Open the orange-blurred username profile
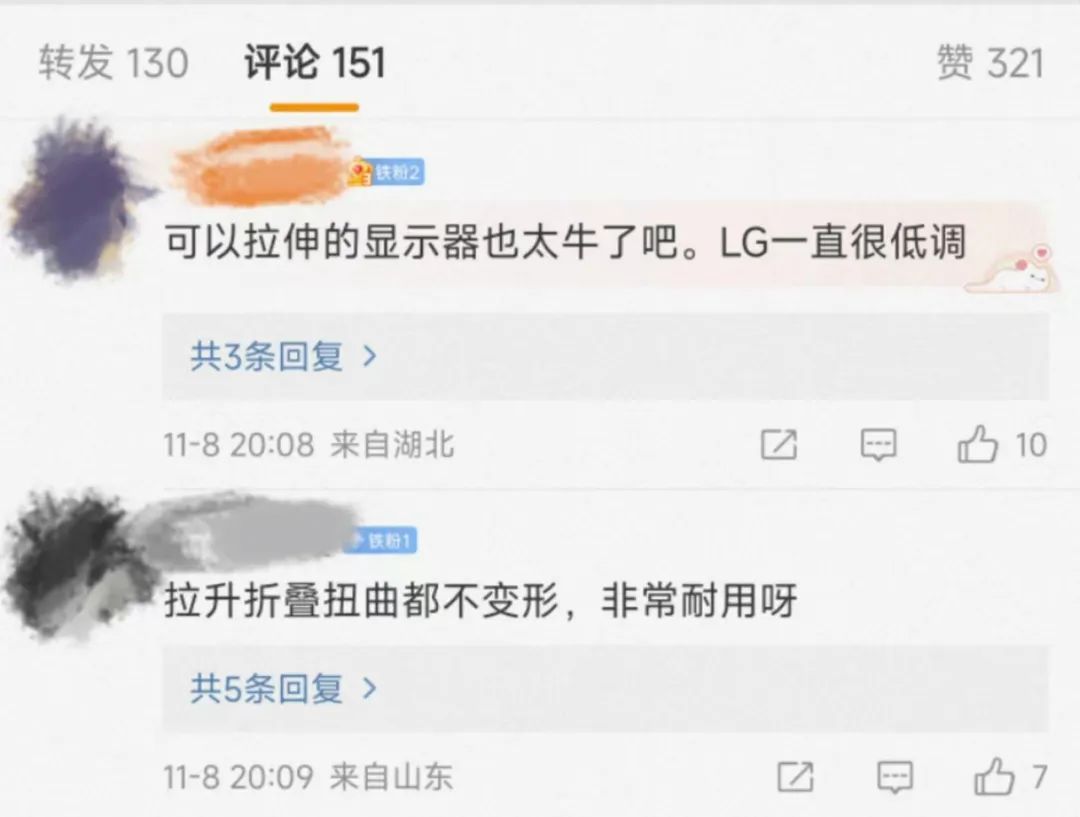The image size is (1080, 817). point(260,168)
